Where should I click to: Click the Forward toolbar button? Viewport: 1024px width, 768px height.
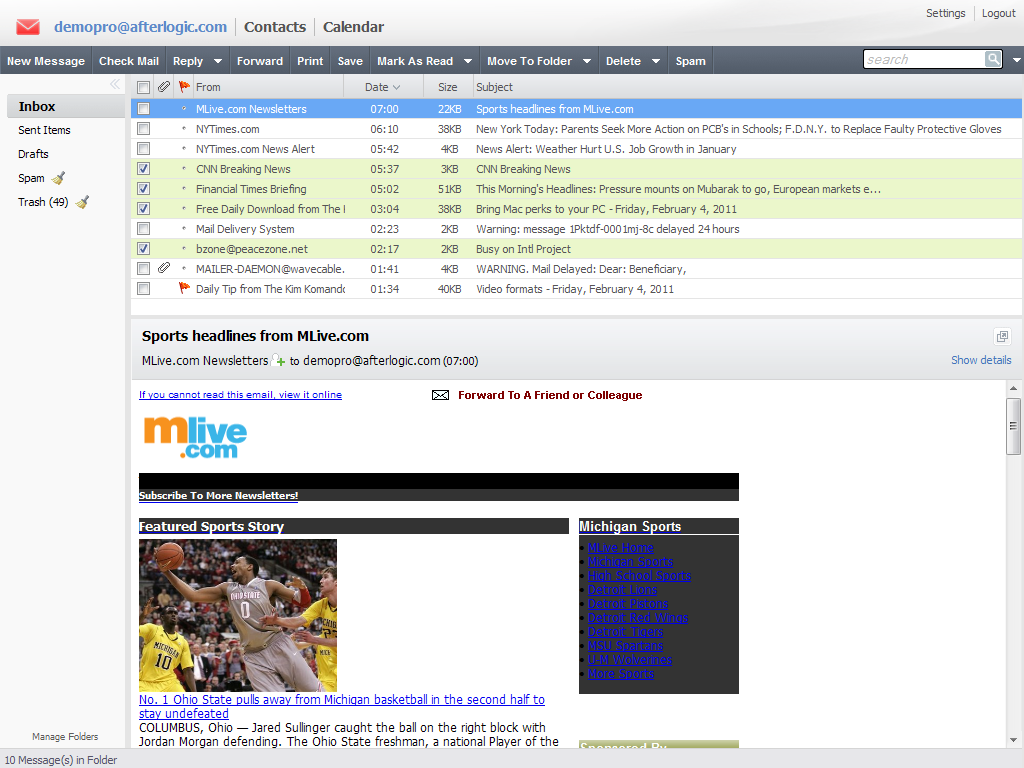click(x=260, y=61)
